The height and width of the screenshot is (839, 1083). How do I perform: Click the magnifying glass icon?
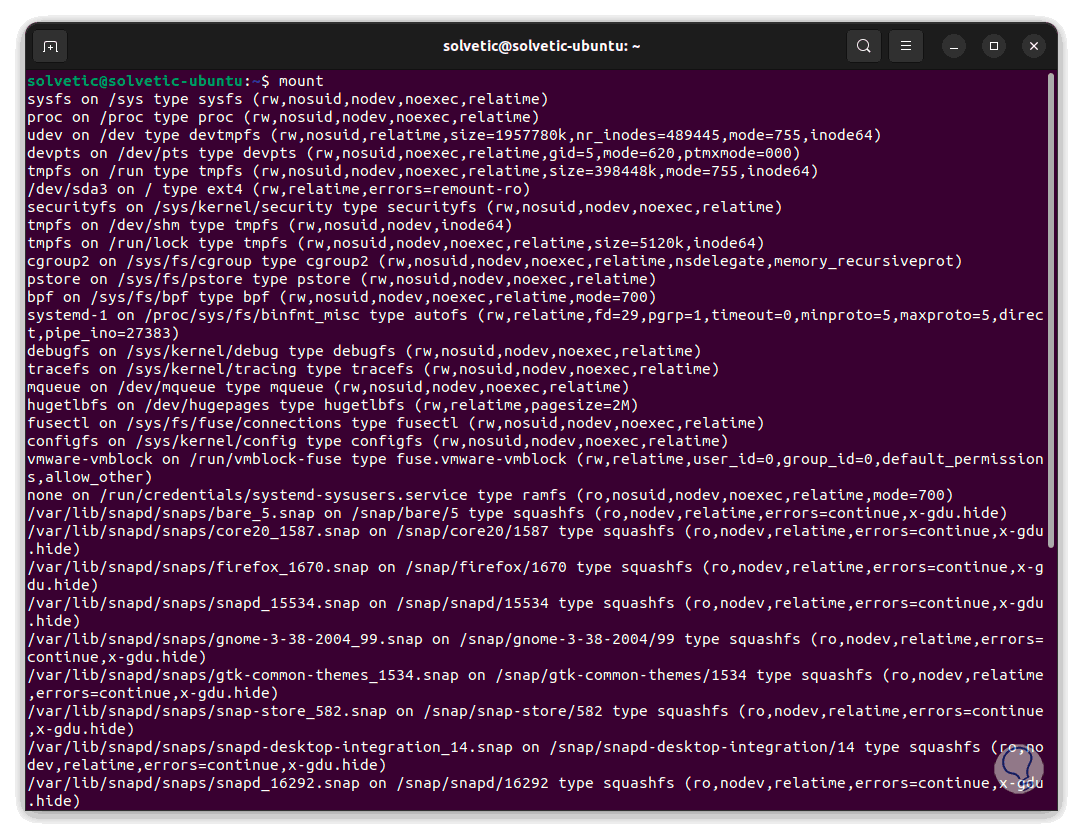pyautogui.click(x=864, y=46)
